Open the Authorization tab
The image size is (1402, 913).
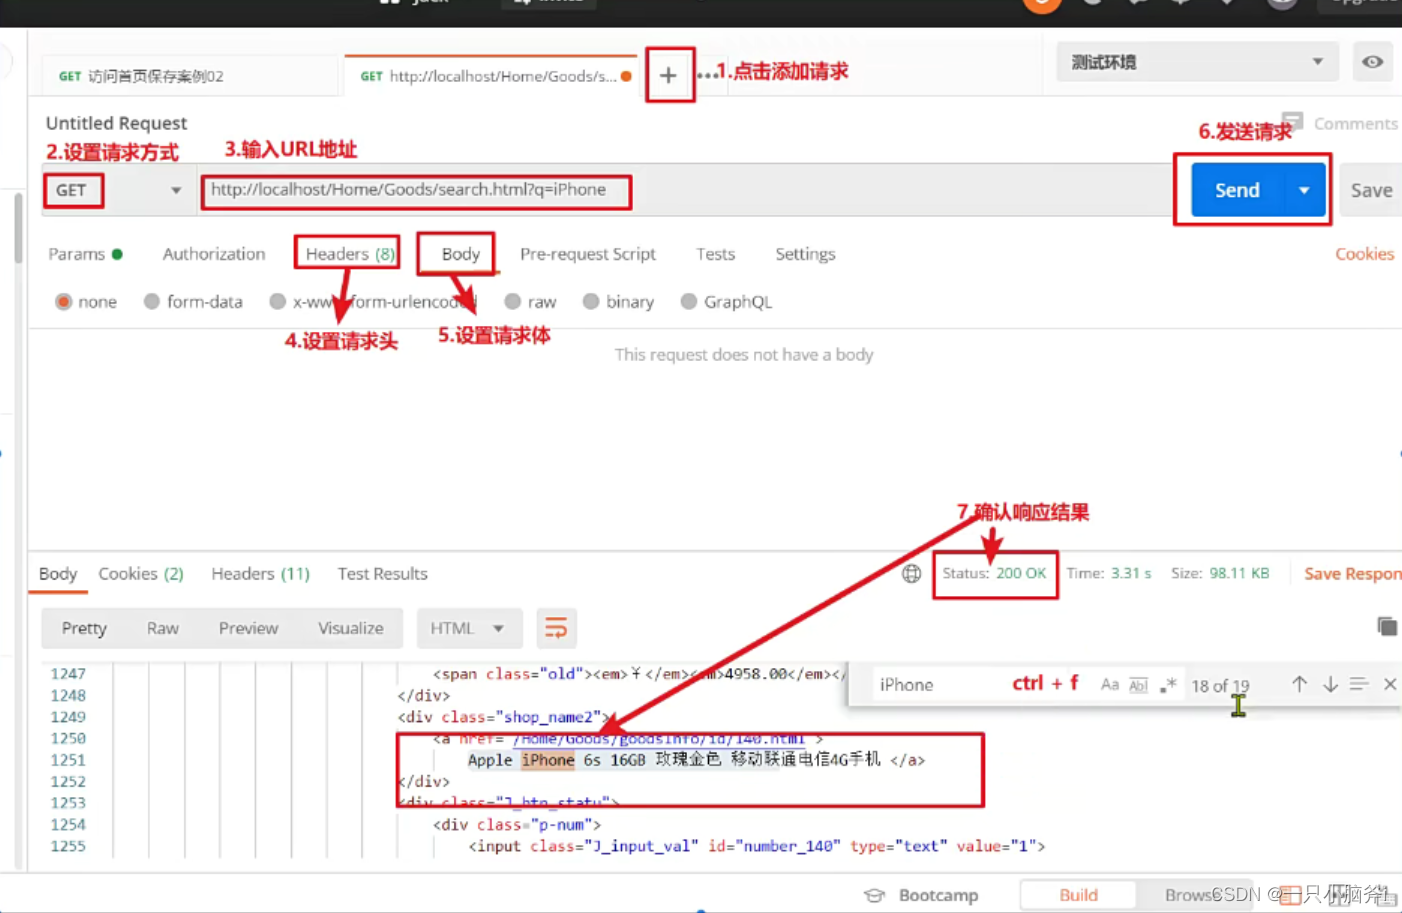click(214, 254)
